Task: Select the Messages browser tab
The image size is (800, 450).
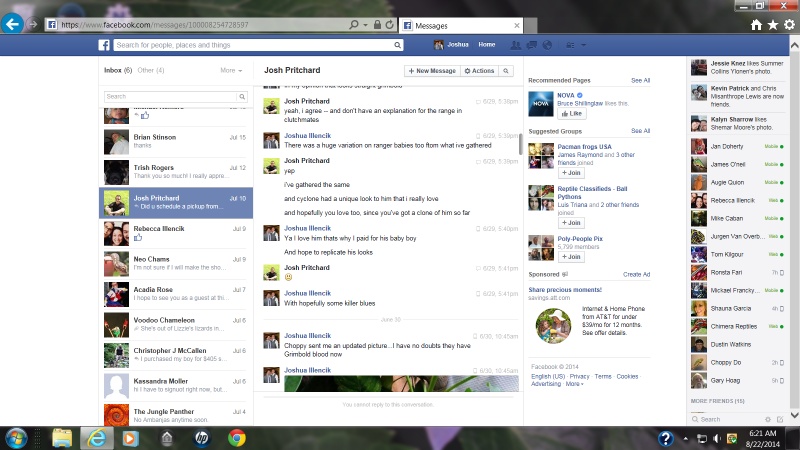Action: click(462, 26)
